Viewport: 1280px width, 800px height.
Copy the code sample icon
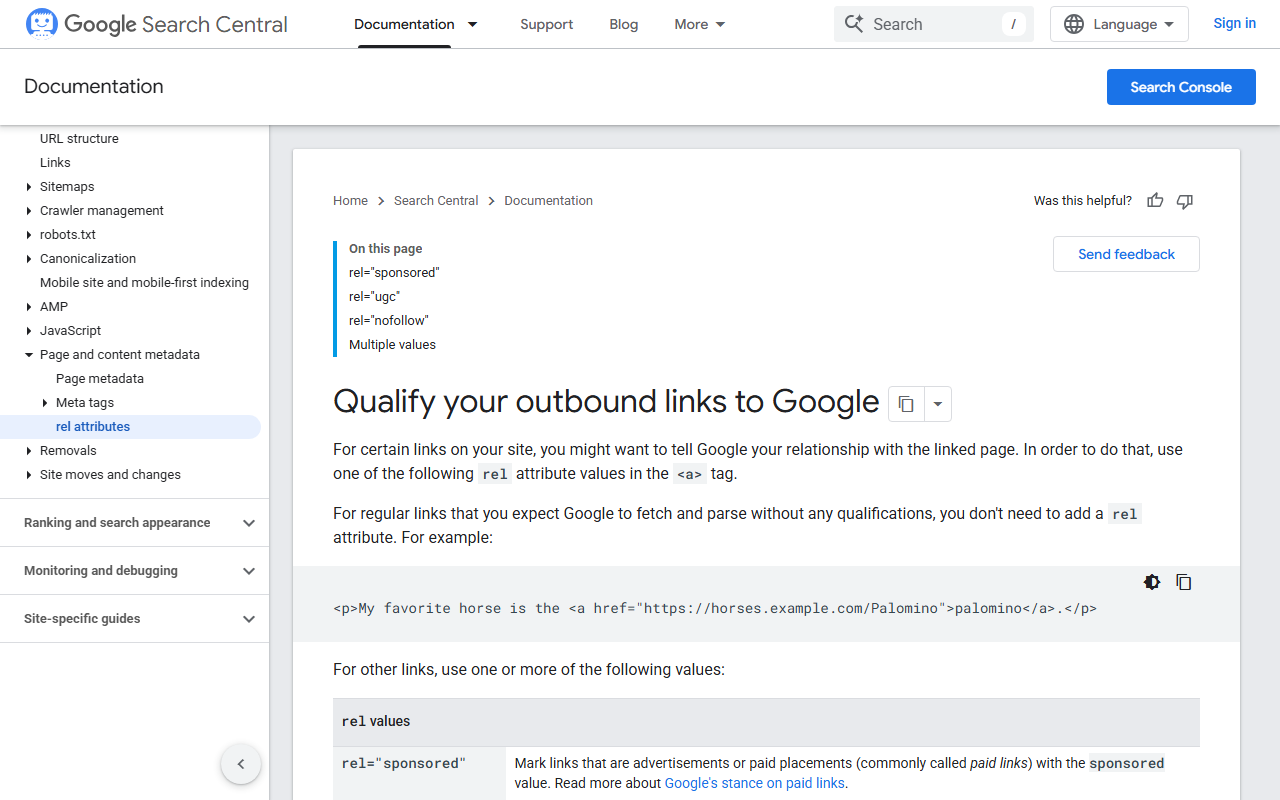[x=1184, y=582]
